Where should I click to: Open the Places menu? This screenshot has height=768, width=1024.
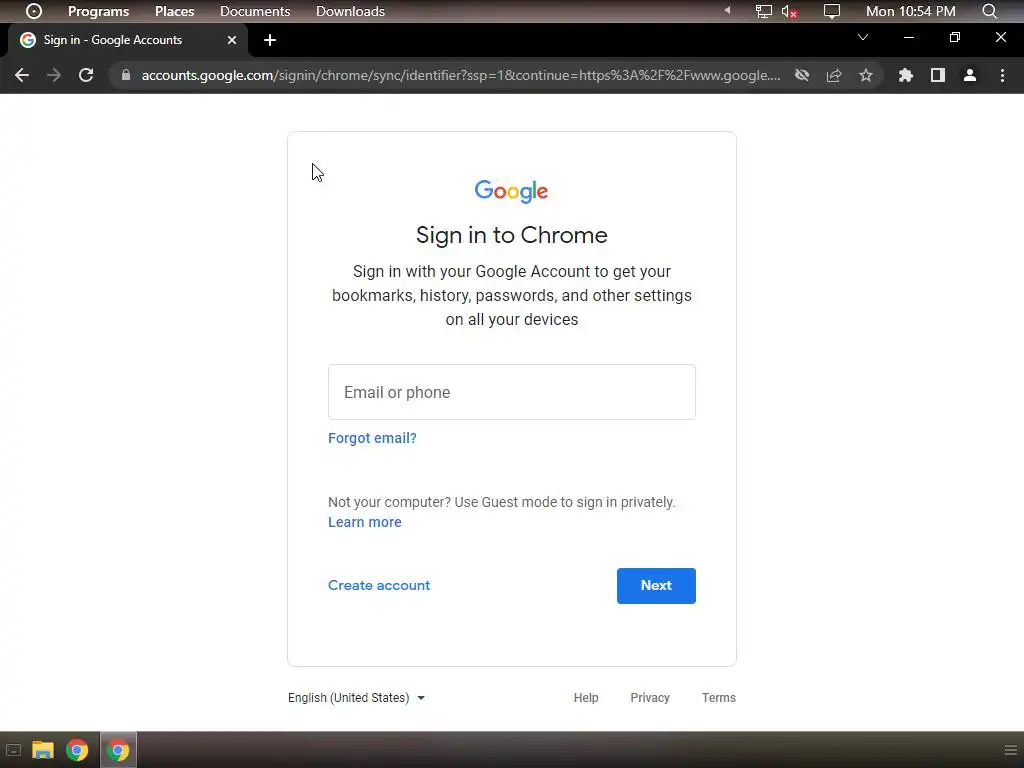(x=174, y=11)
